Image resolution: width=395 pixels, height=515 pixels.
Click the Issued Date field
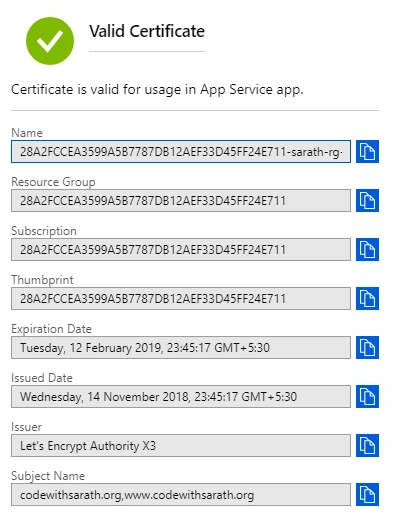(x=181, y=397)
